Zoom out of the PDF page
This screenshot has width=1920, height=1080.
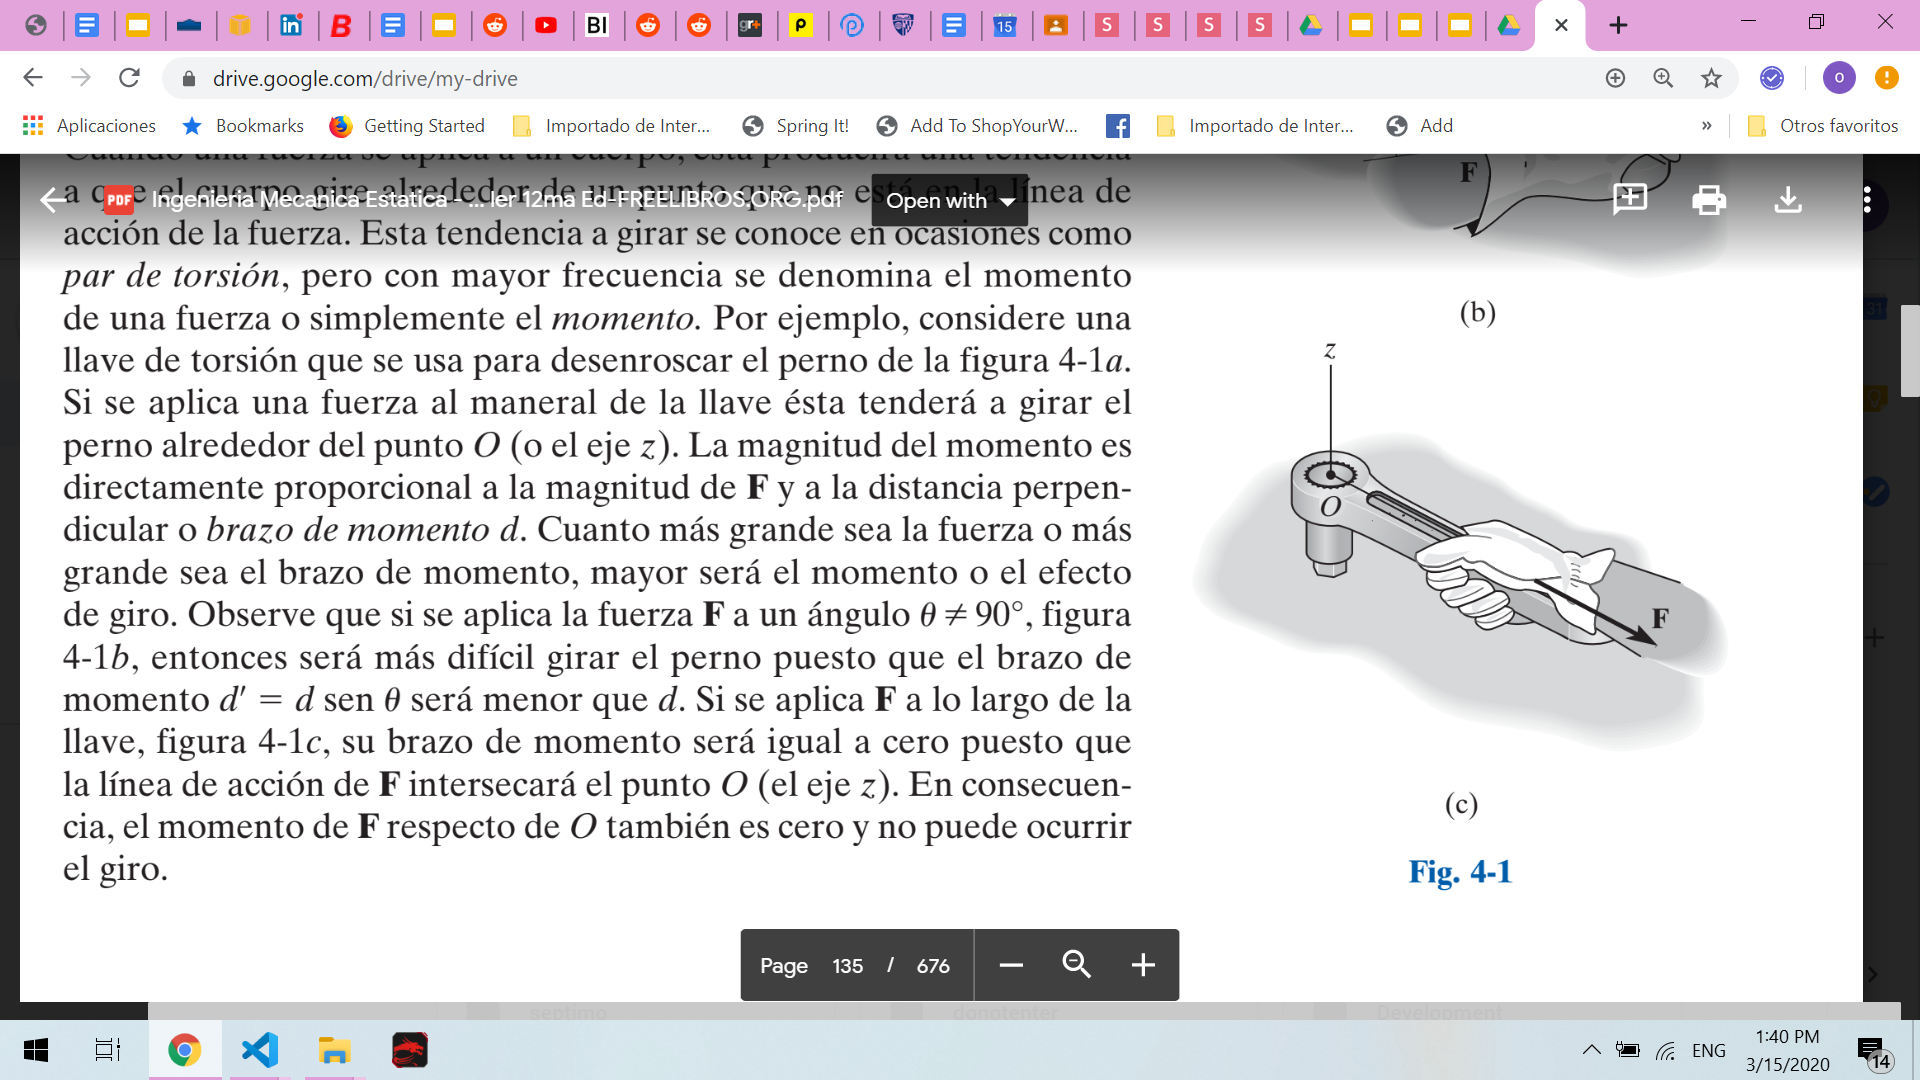click(1011, 965)
